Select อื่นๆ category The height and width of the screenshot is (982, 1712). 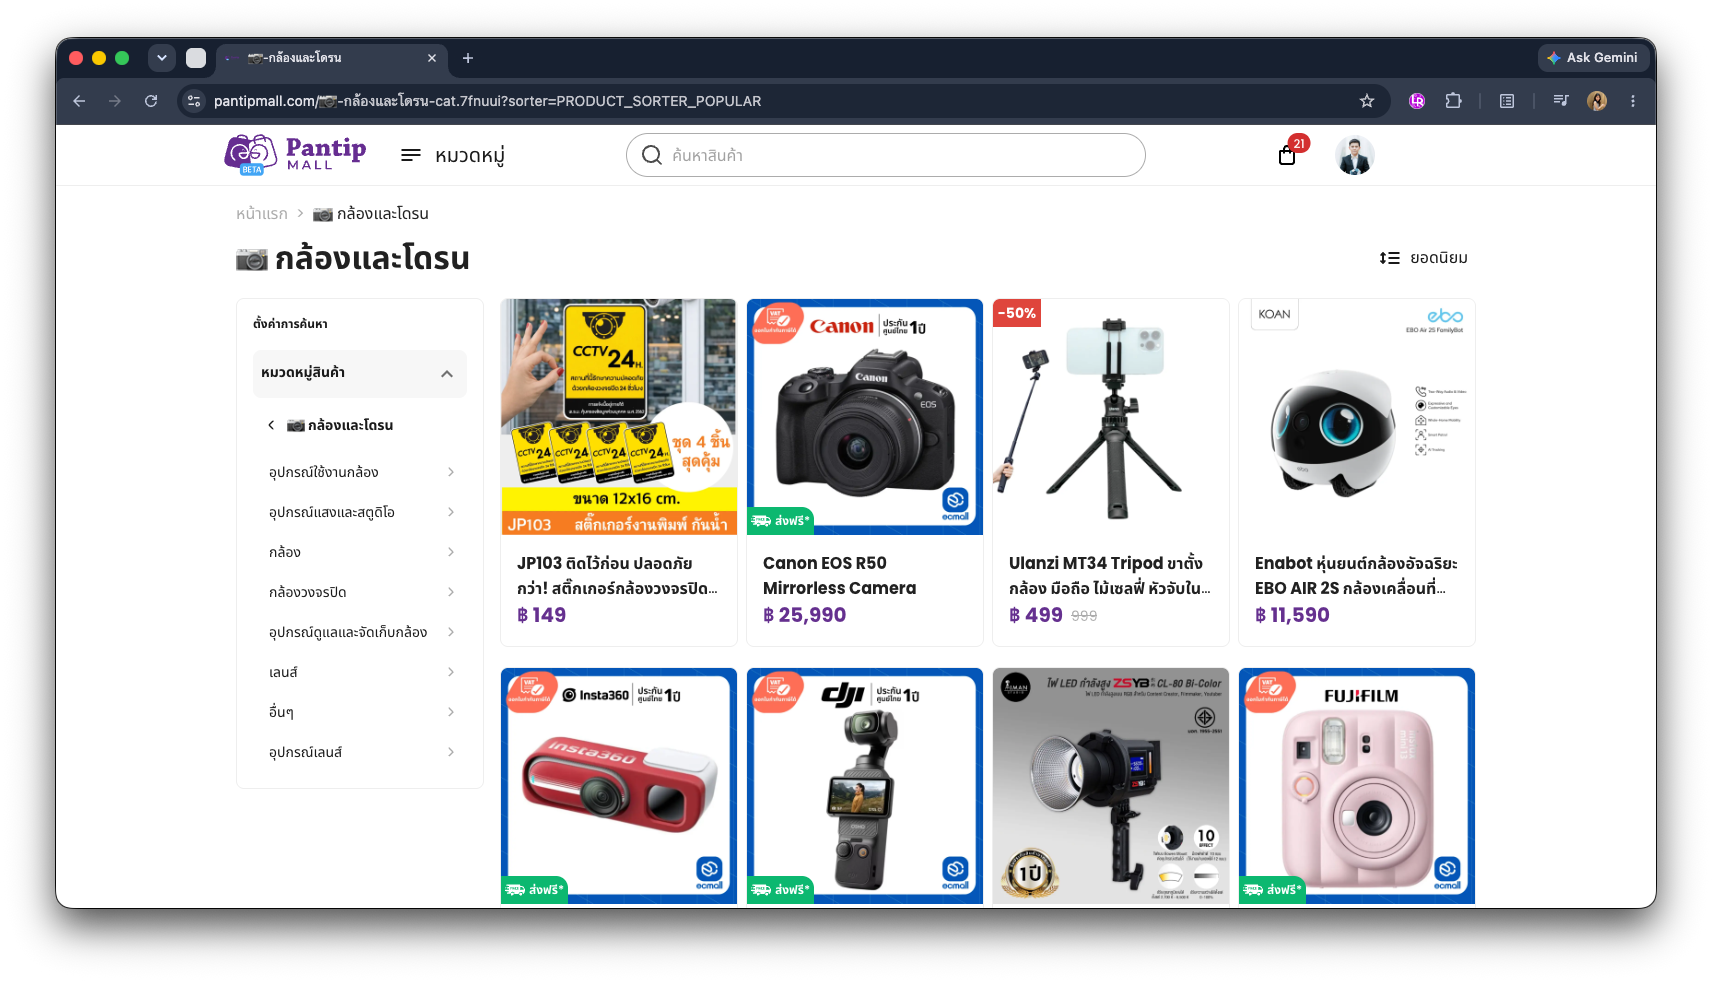(281, 712)
